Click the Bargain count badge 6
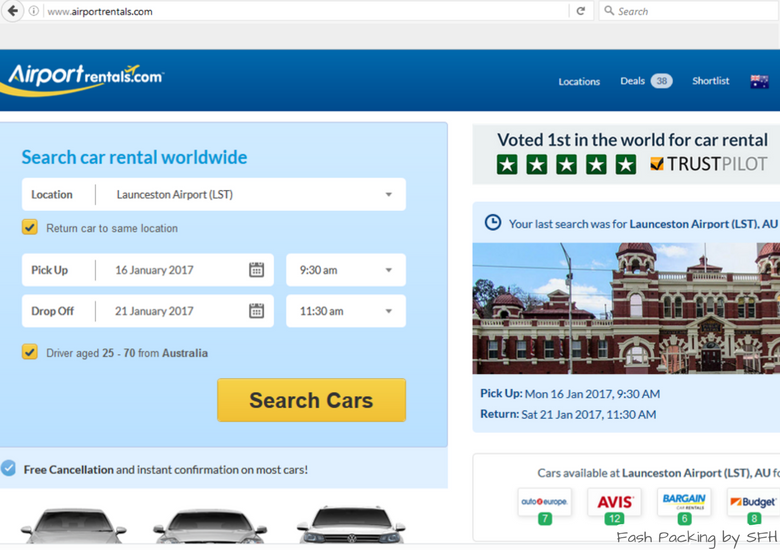Screen dimensions: 780x550 pyautogui.click(x=684, y=519)
